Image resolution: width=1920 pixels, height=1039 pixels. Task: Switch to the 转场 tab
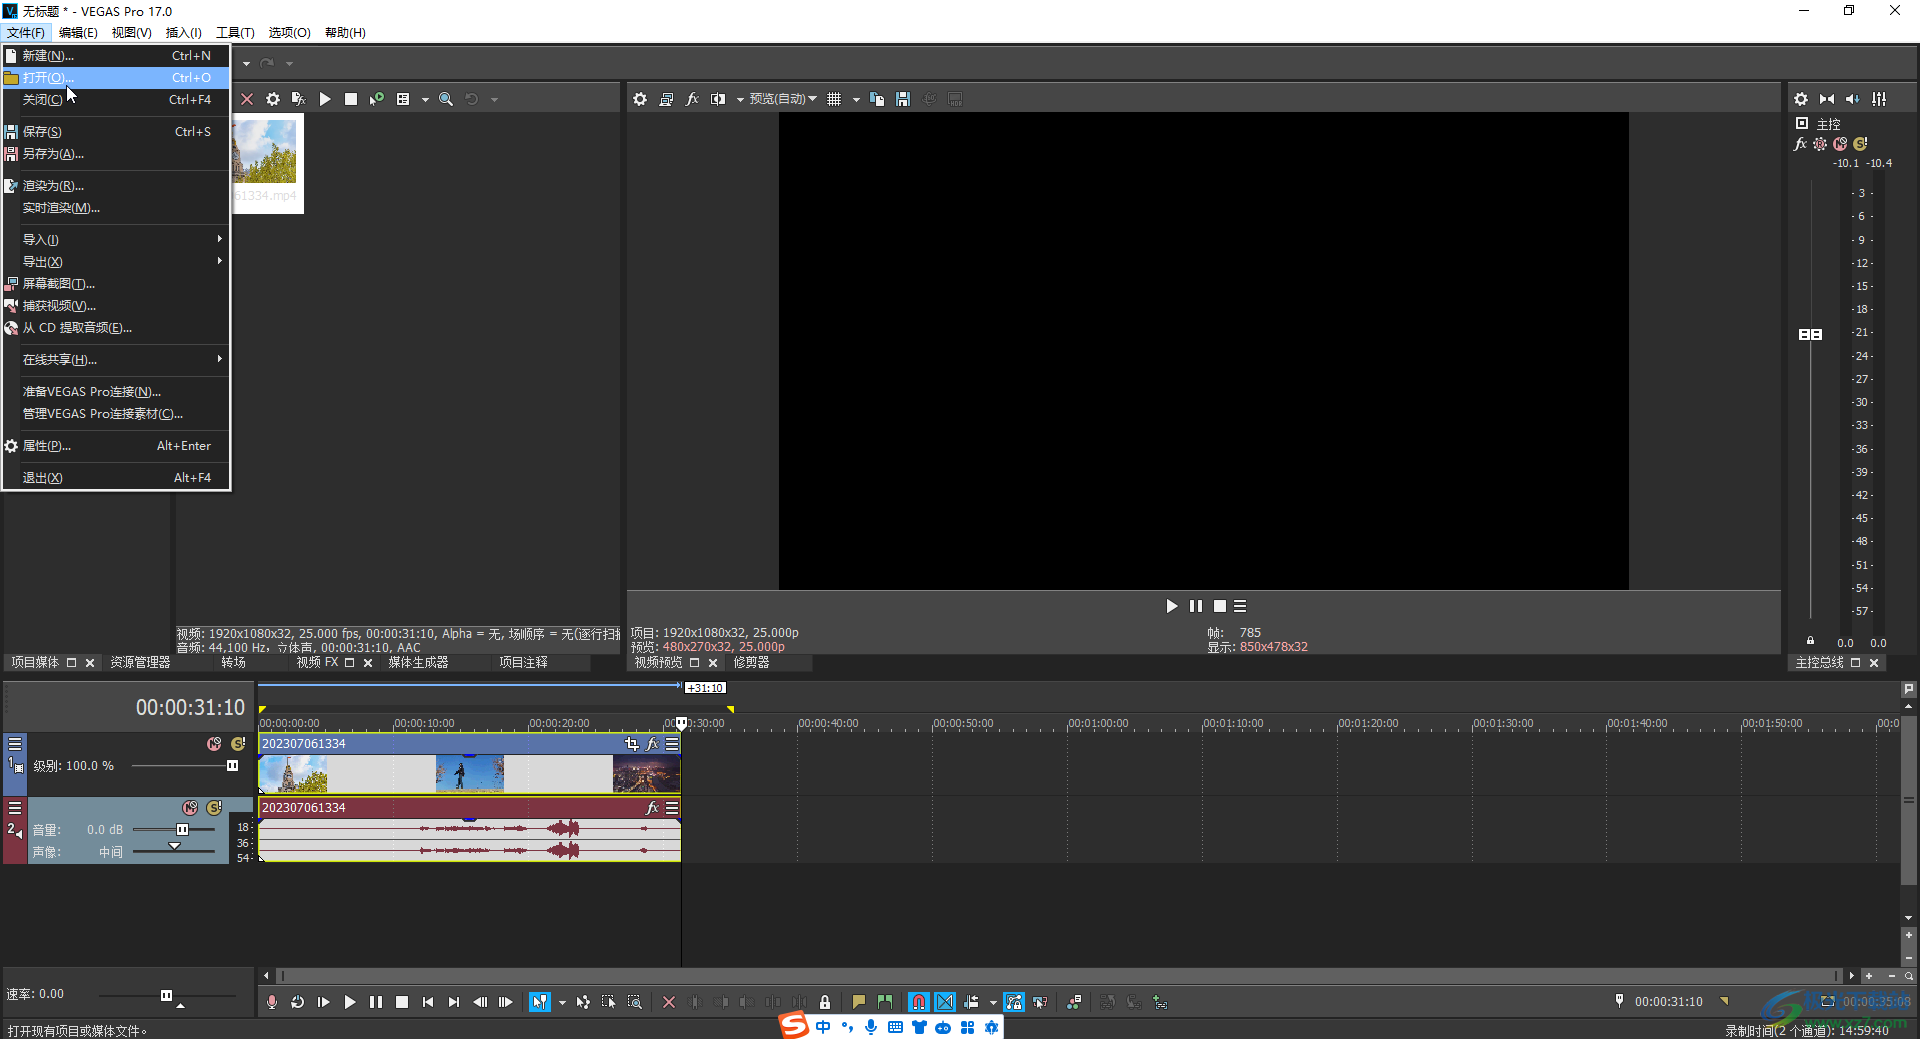233,663
